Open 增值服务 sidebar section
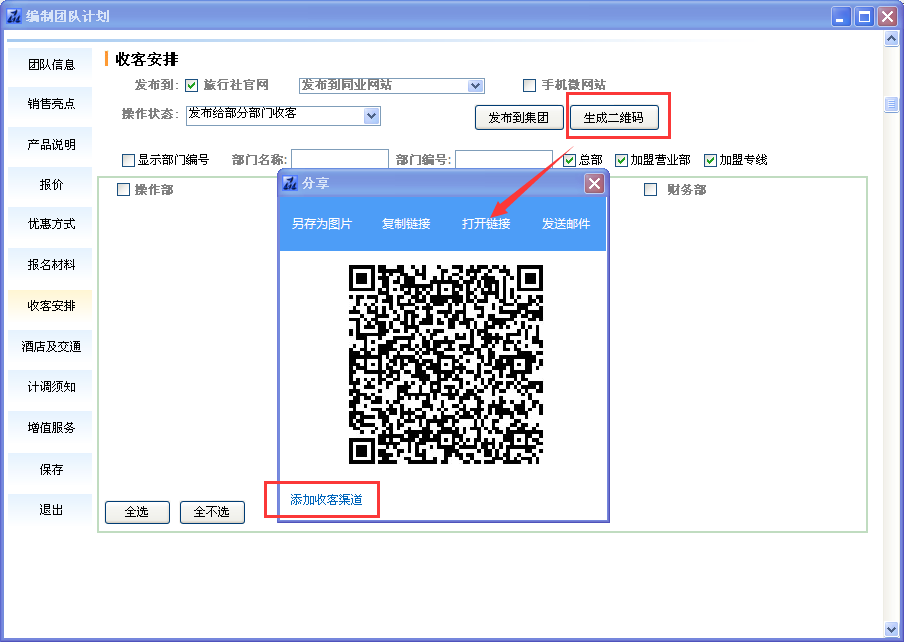Image resolution: width=904 pixels, height=642 pixels. (51, 428)
